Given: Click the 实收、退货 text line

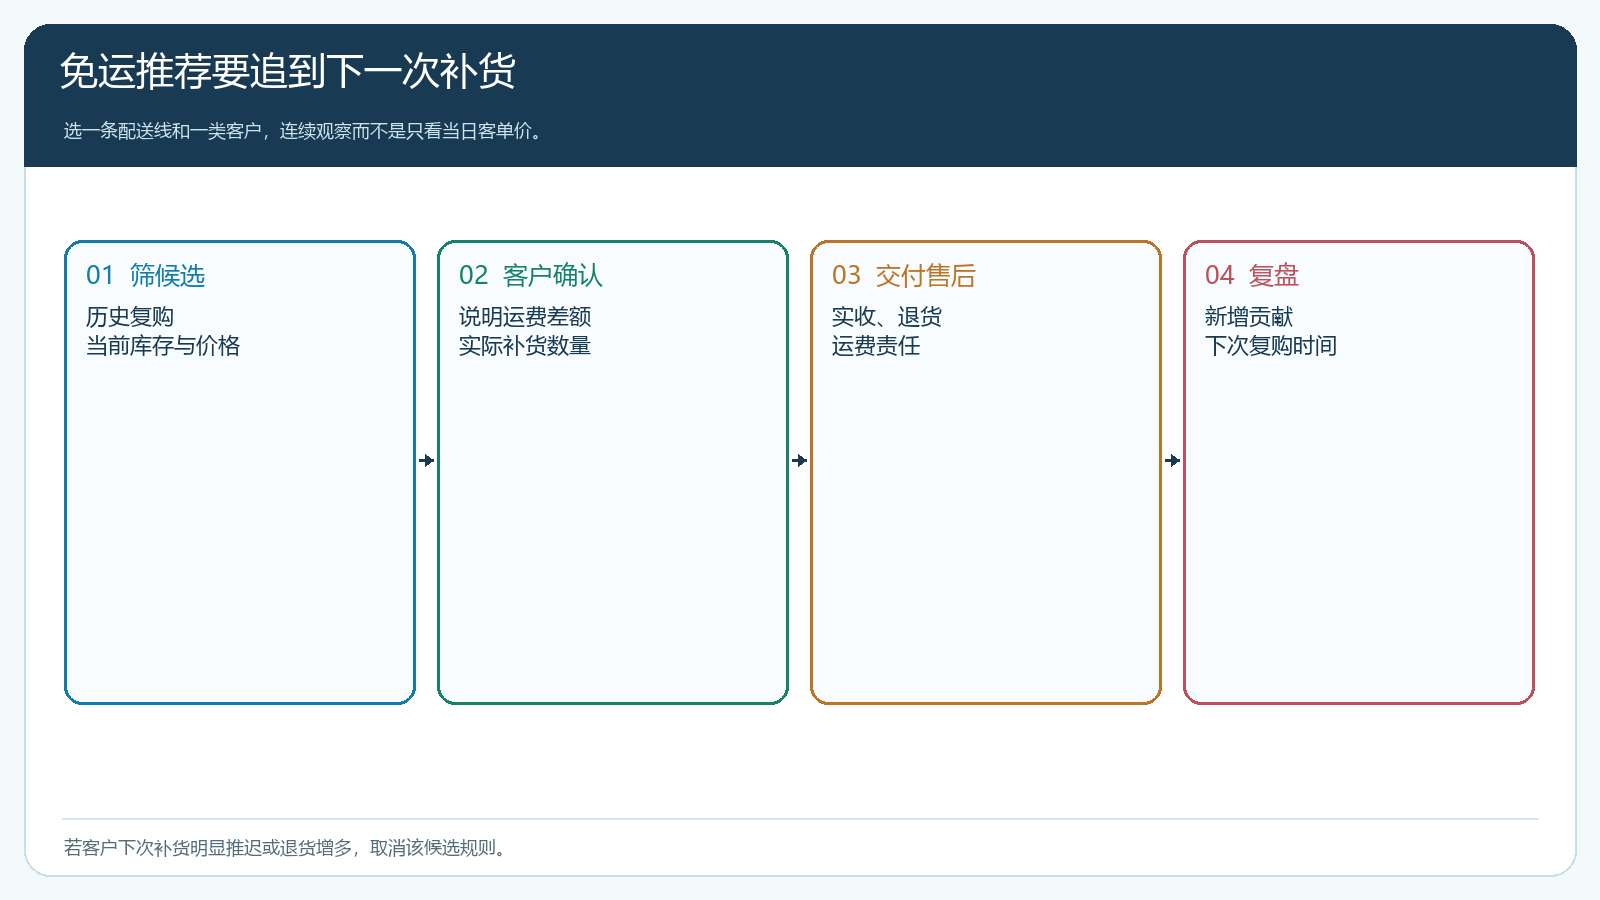Looking at the screenshot, I should [x=887, y=317].
